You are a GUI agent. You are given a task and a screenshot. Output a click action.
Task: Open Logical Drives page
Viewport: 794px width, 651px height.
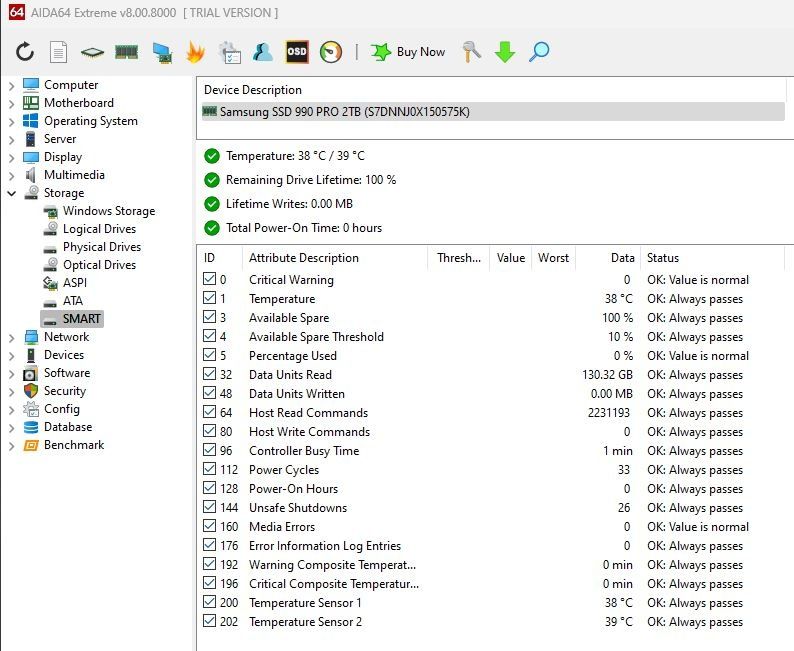[99, 229]
